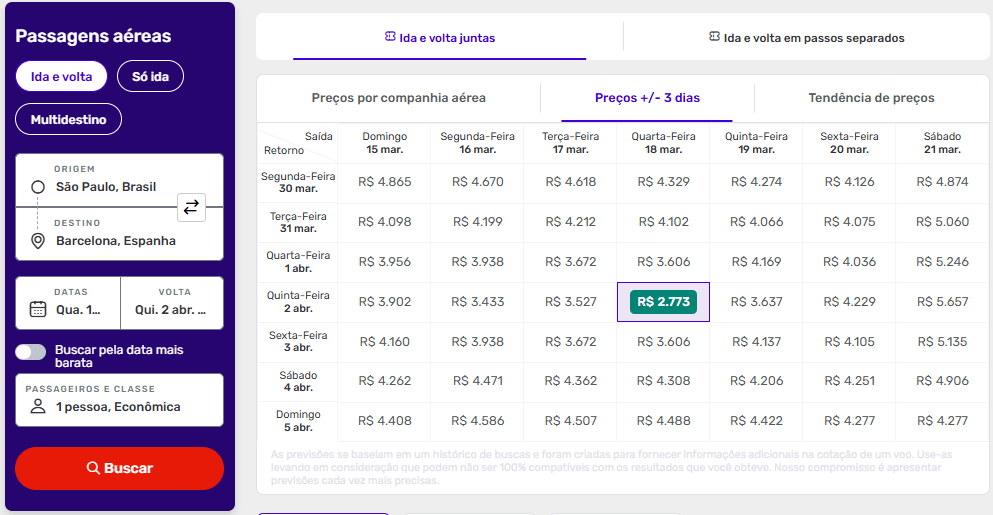The height and width of the screenshot is (515, 993).
Task: Choose the Multidestino option
Action: pos(68,119)
